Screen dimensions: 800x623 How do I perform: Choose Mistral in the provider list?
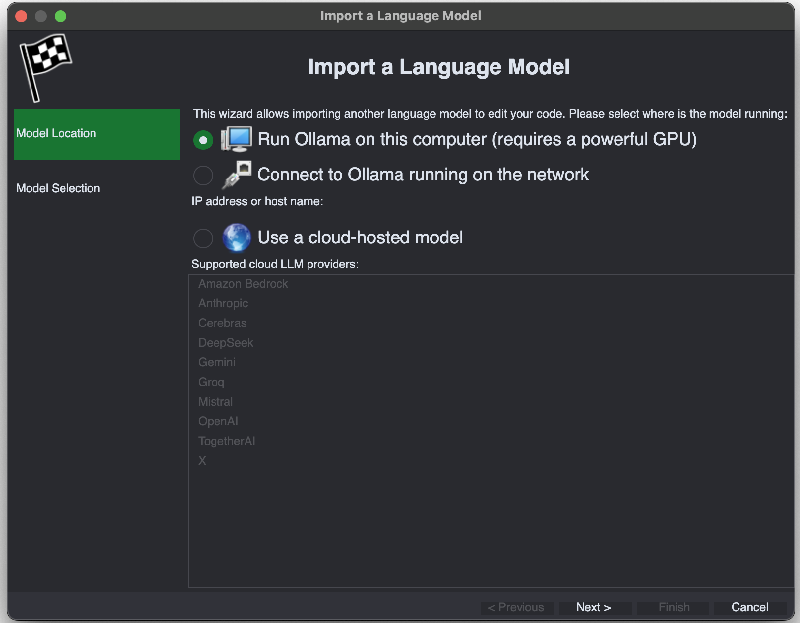tap(215, 402)
